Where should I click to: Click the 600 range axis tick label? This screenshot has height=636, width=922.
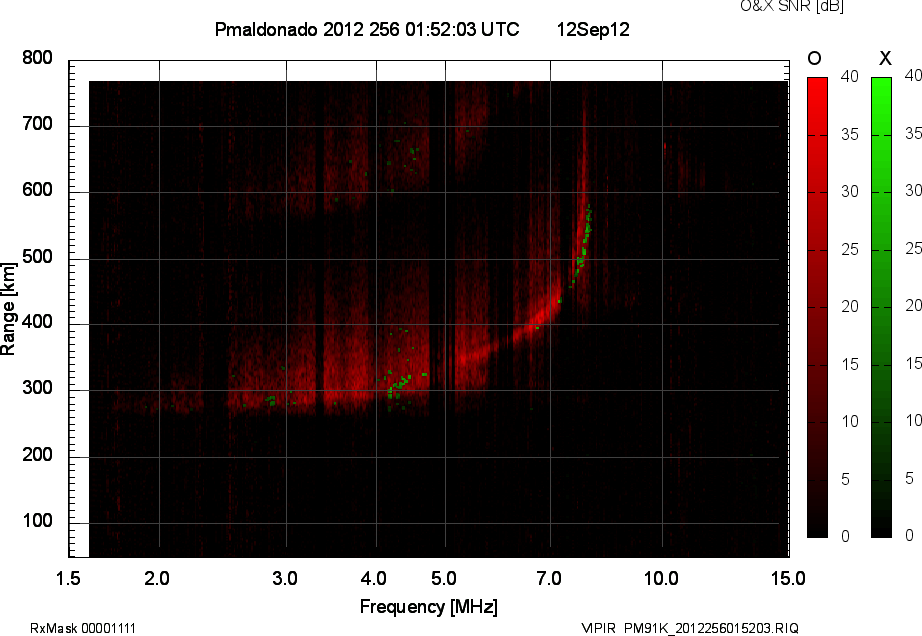pyautogui.click(x=38, y=190)
